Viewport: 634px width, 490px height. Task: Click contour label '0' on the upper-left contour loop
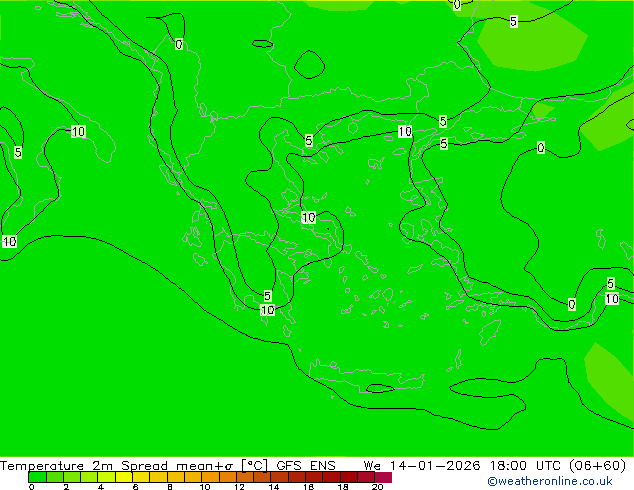179,44
